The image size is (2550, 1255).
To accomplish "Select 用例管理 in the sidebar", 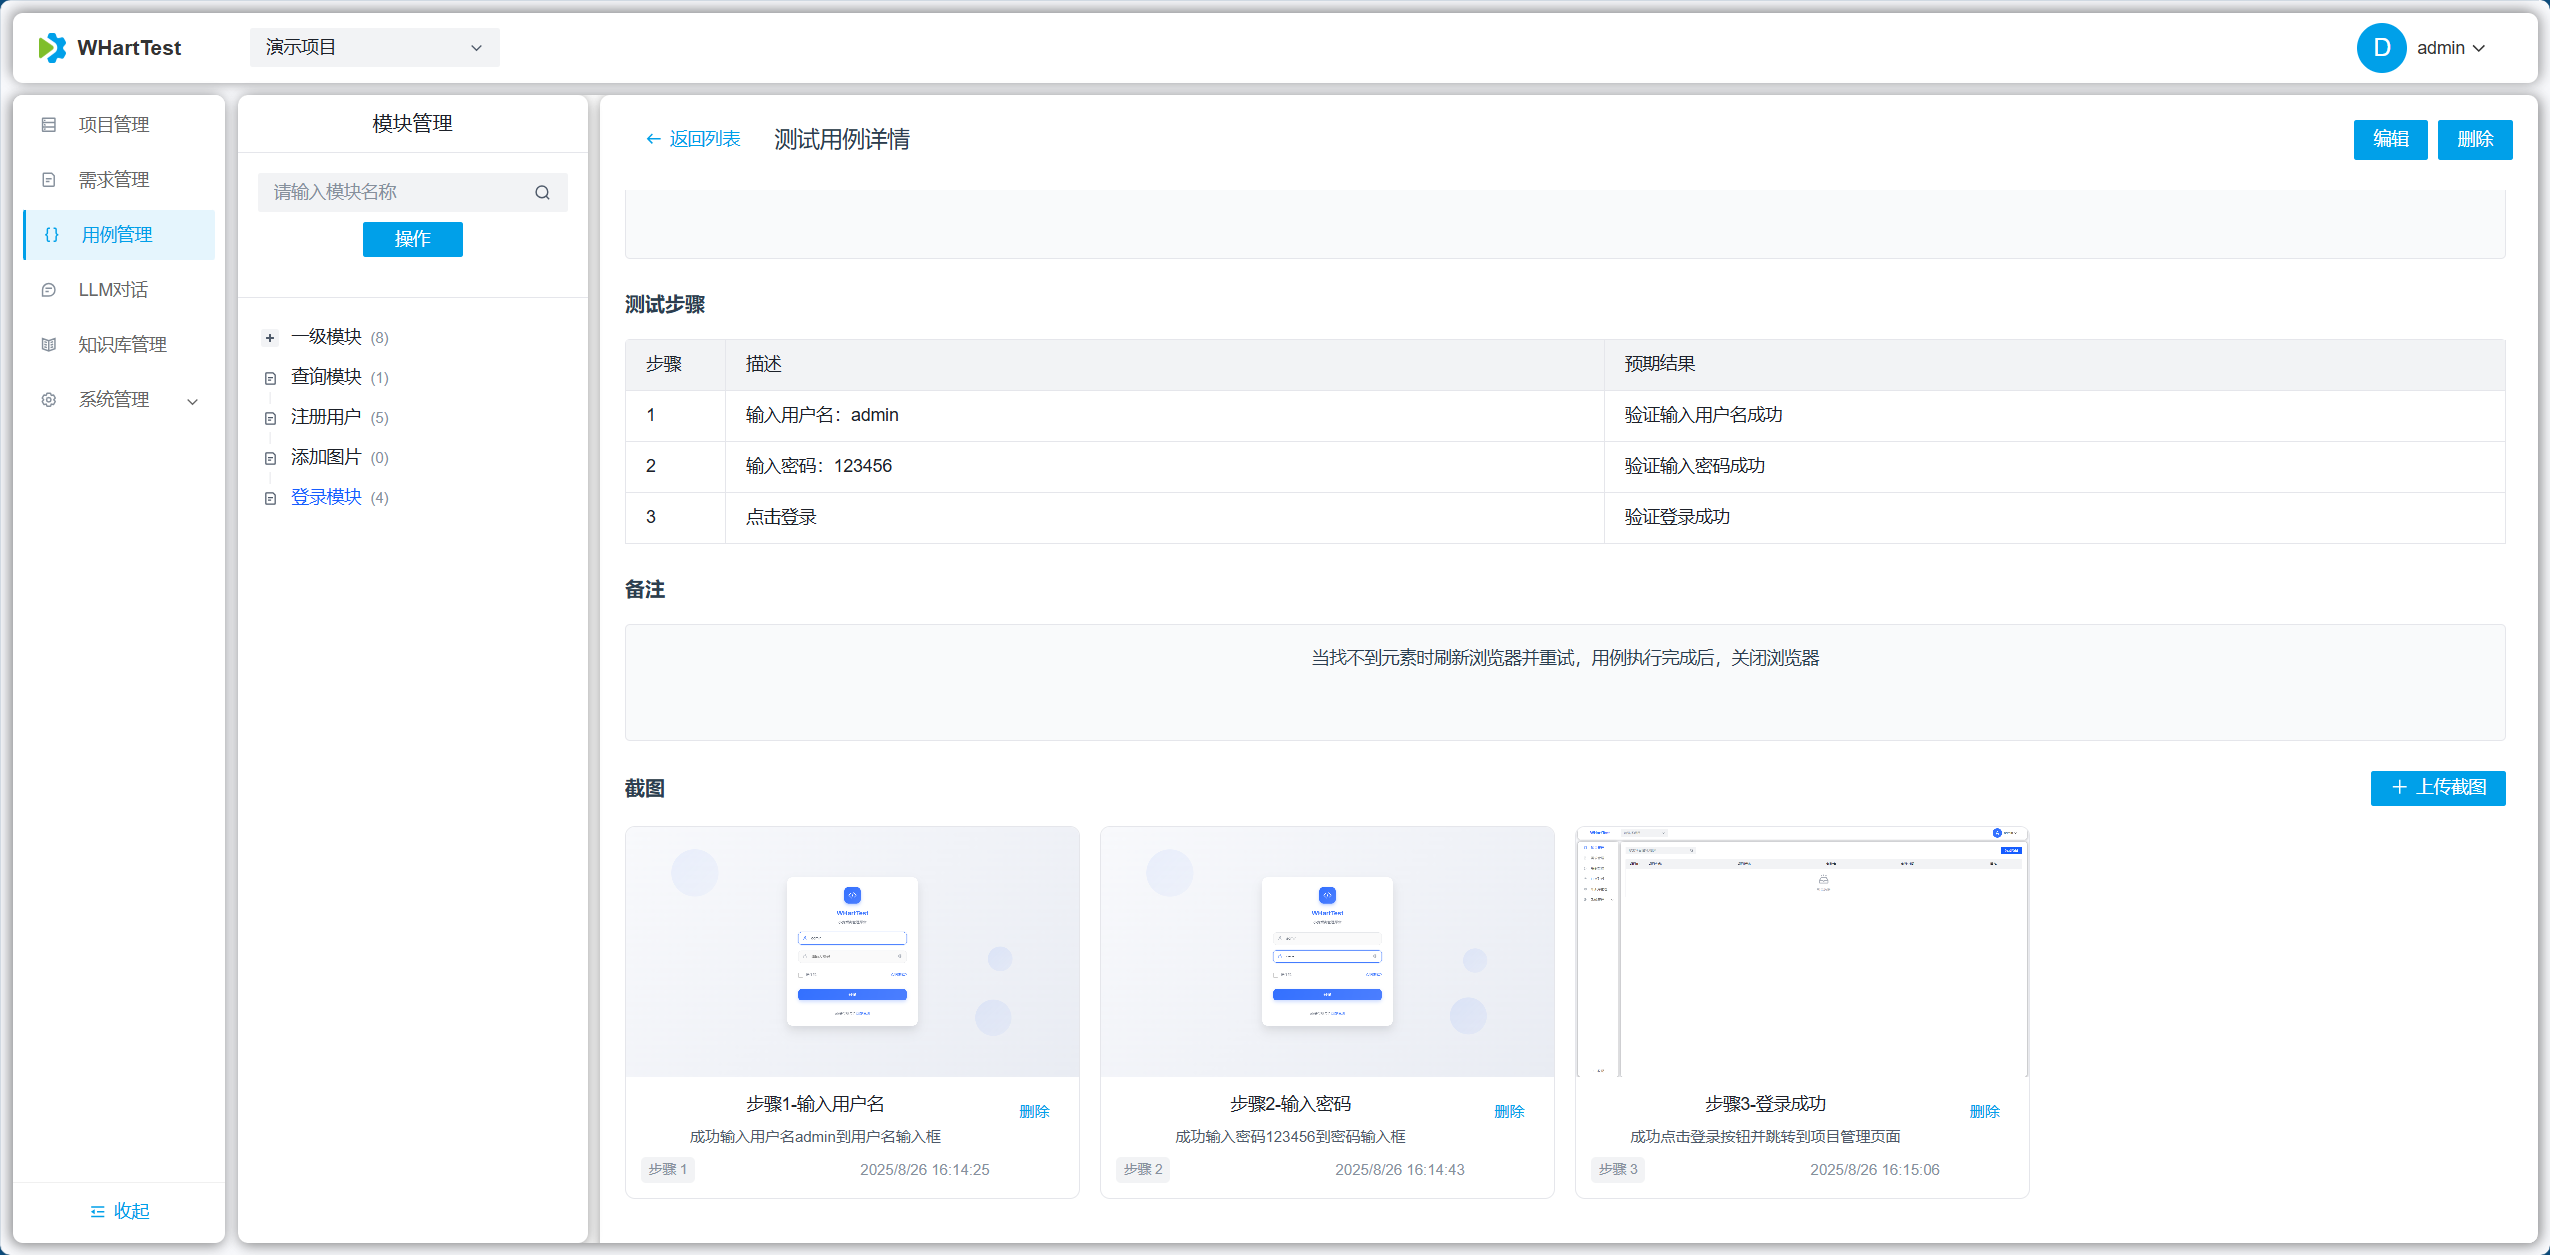I will tap(118, 235).
